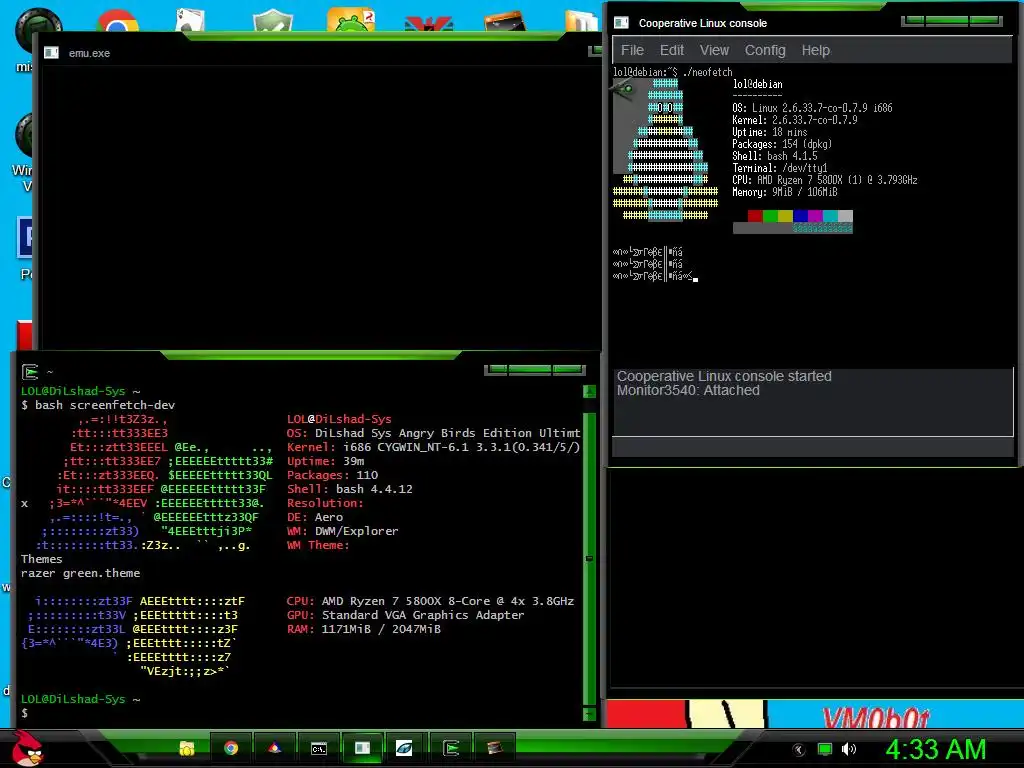Click 'OS: Linux 2.6.33.7-co-0.7.9 i686' line

pos(812,108)
